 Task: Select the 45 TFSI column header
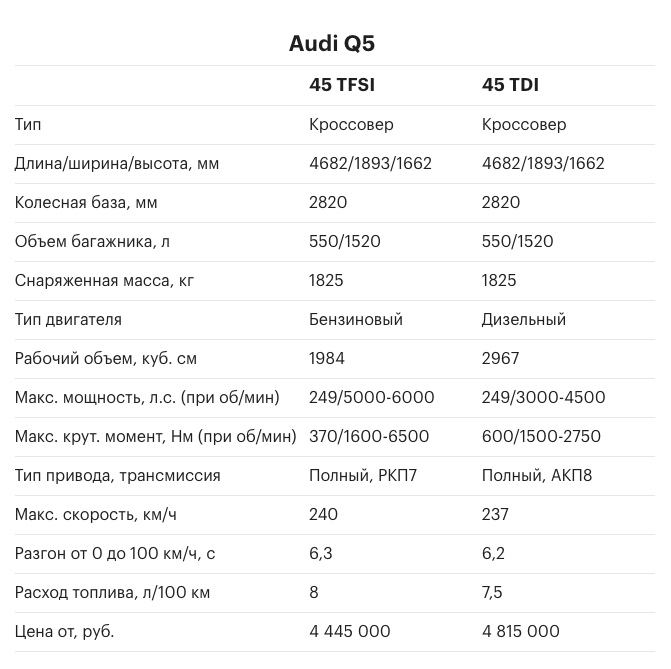(342, 85)
